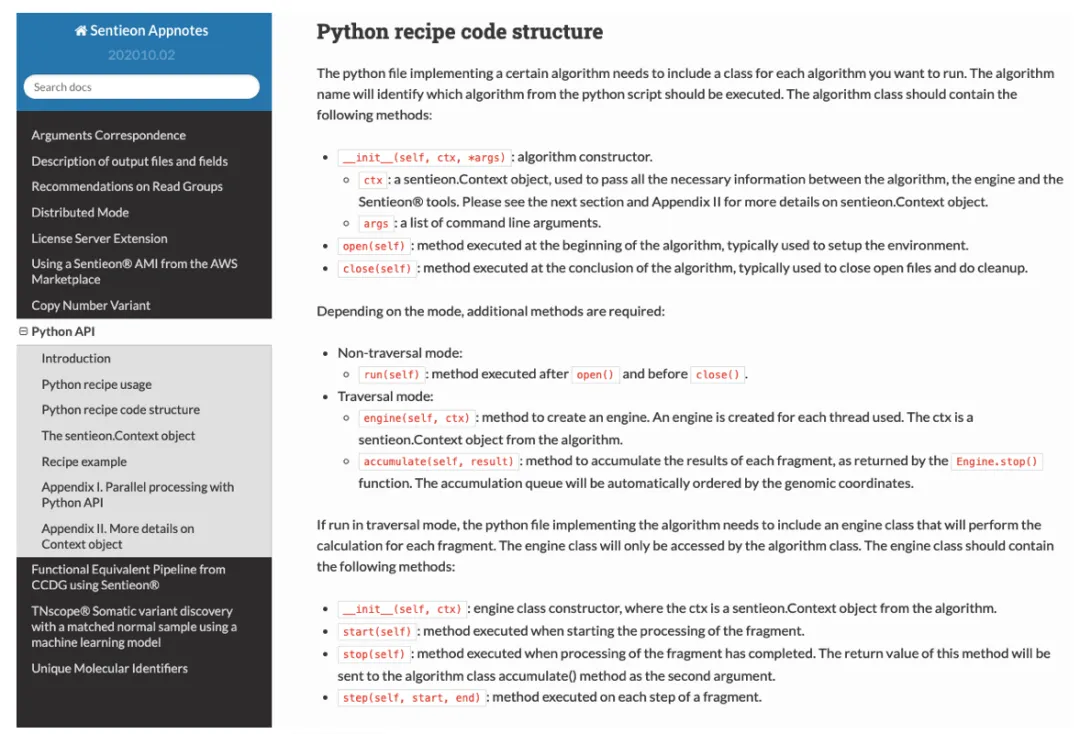Open the Recipe example subsection
The height and width of the screenshot is (734, 1080).
tap(84, 461)
